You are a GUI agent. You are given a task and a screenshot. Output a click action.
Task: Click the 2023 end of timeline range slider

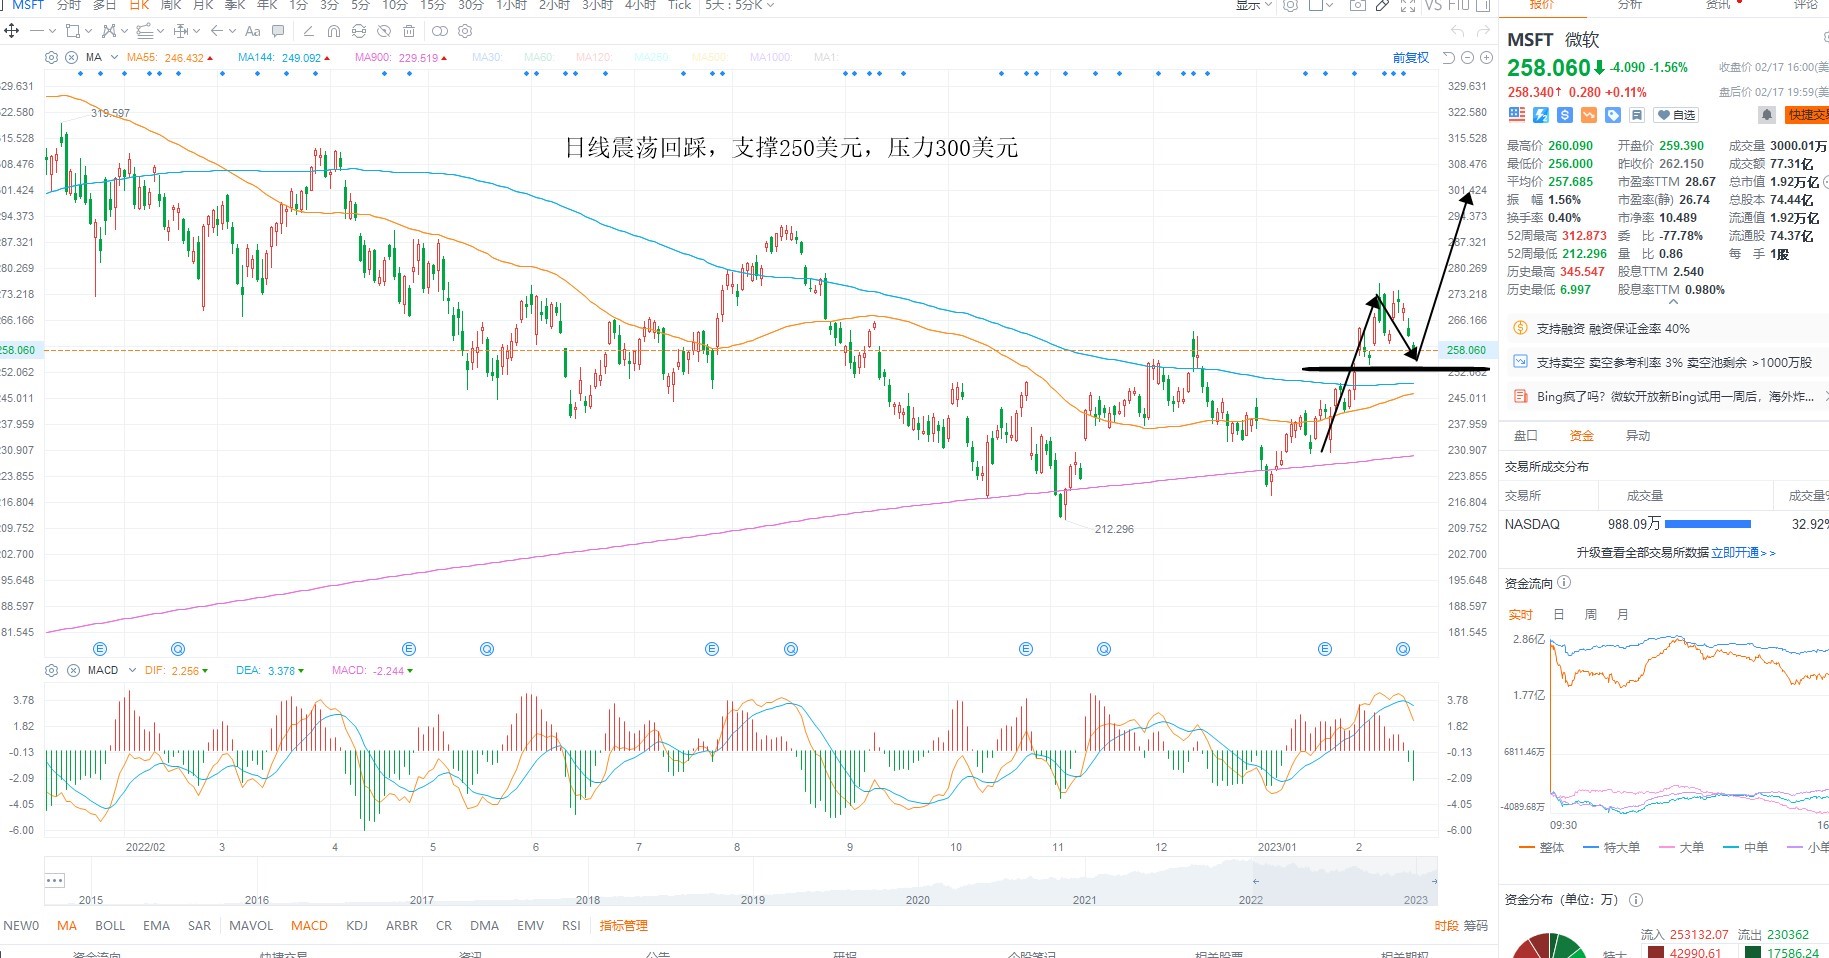1434,881
